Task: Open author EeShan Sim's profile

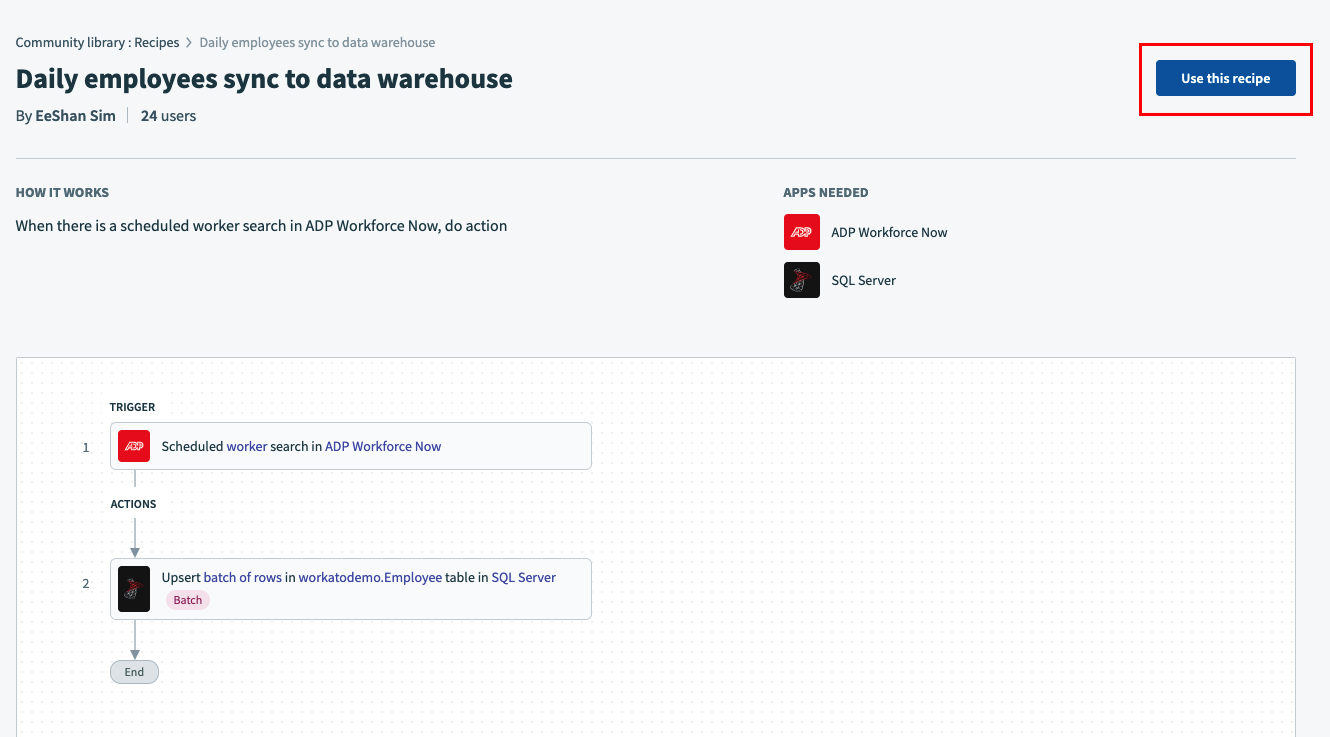Action: click(75, 116)
